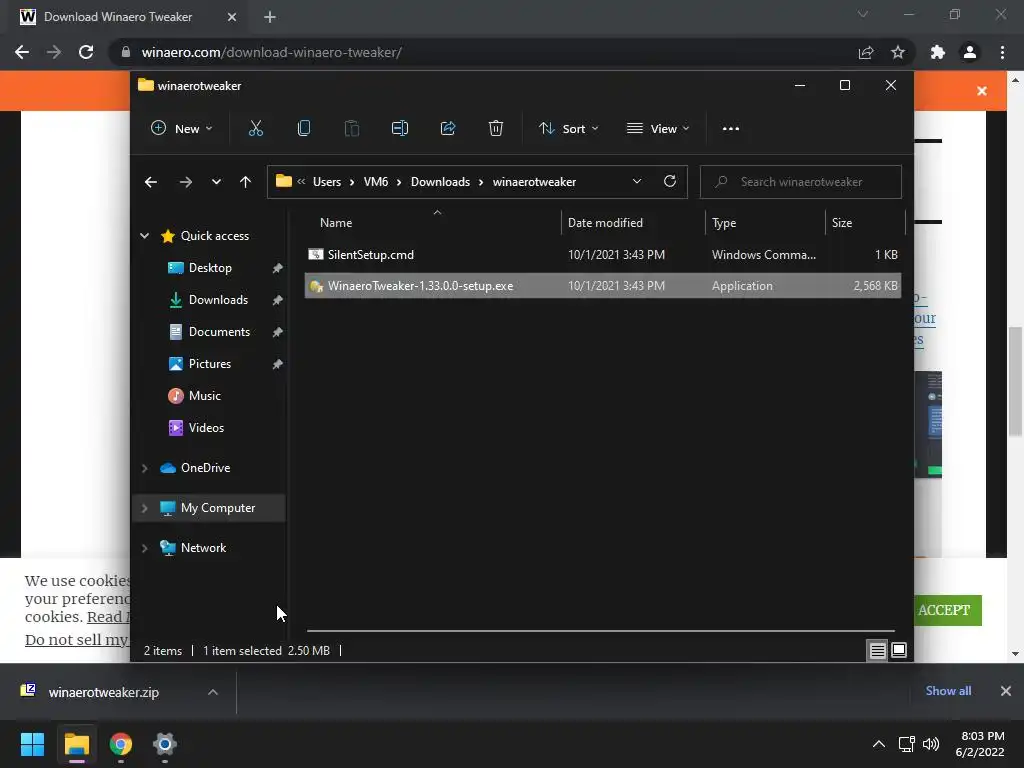
Task: Collapse the Quick access tree
Action: pos(144,236)
